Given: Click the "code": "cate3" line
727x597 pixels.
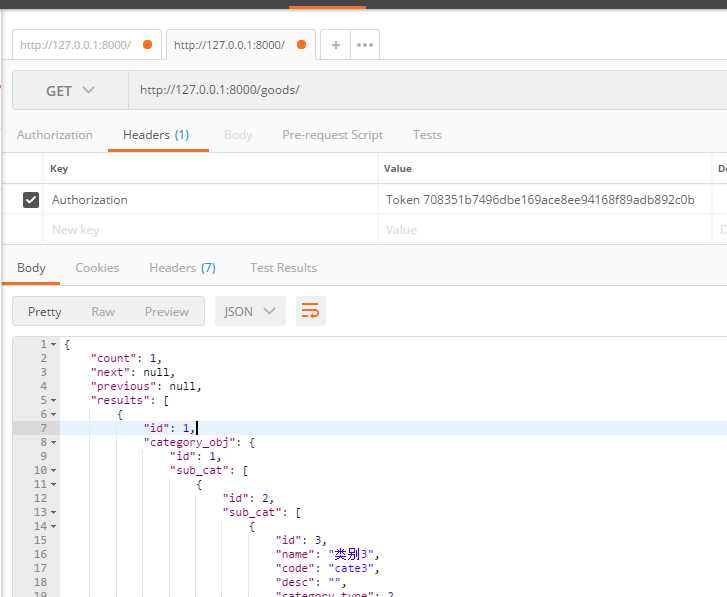Looking at the screenshot, I should [327, 568].
